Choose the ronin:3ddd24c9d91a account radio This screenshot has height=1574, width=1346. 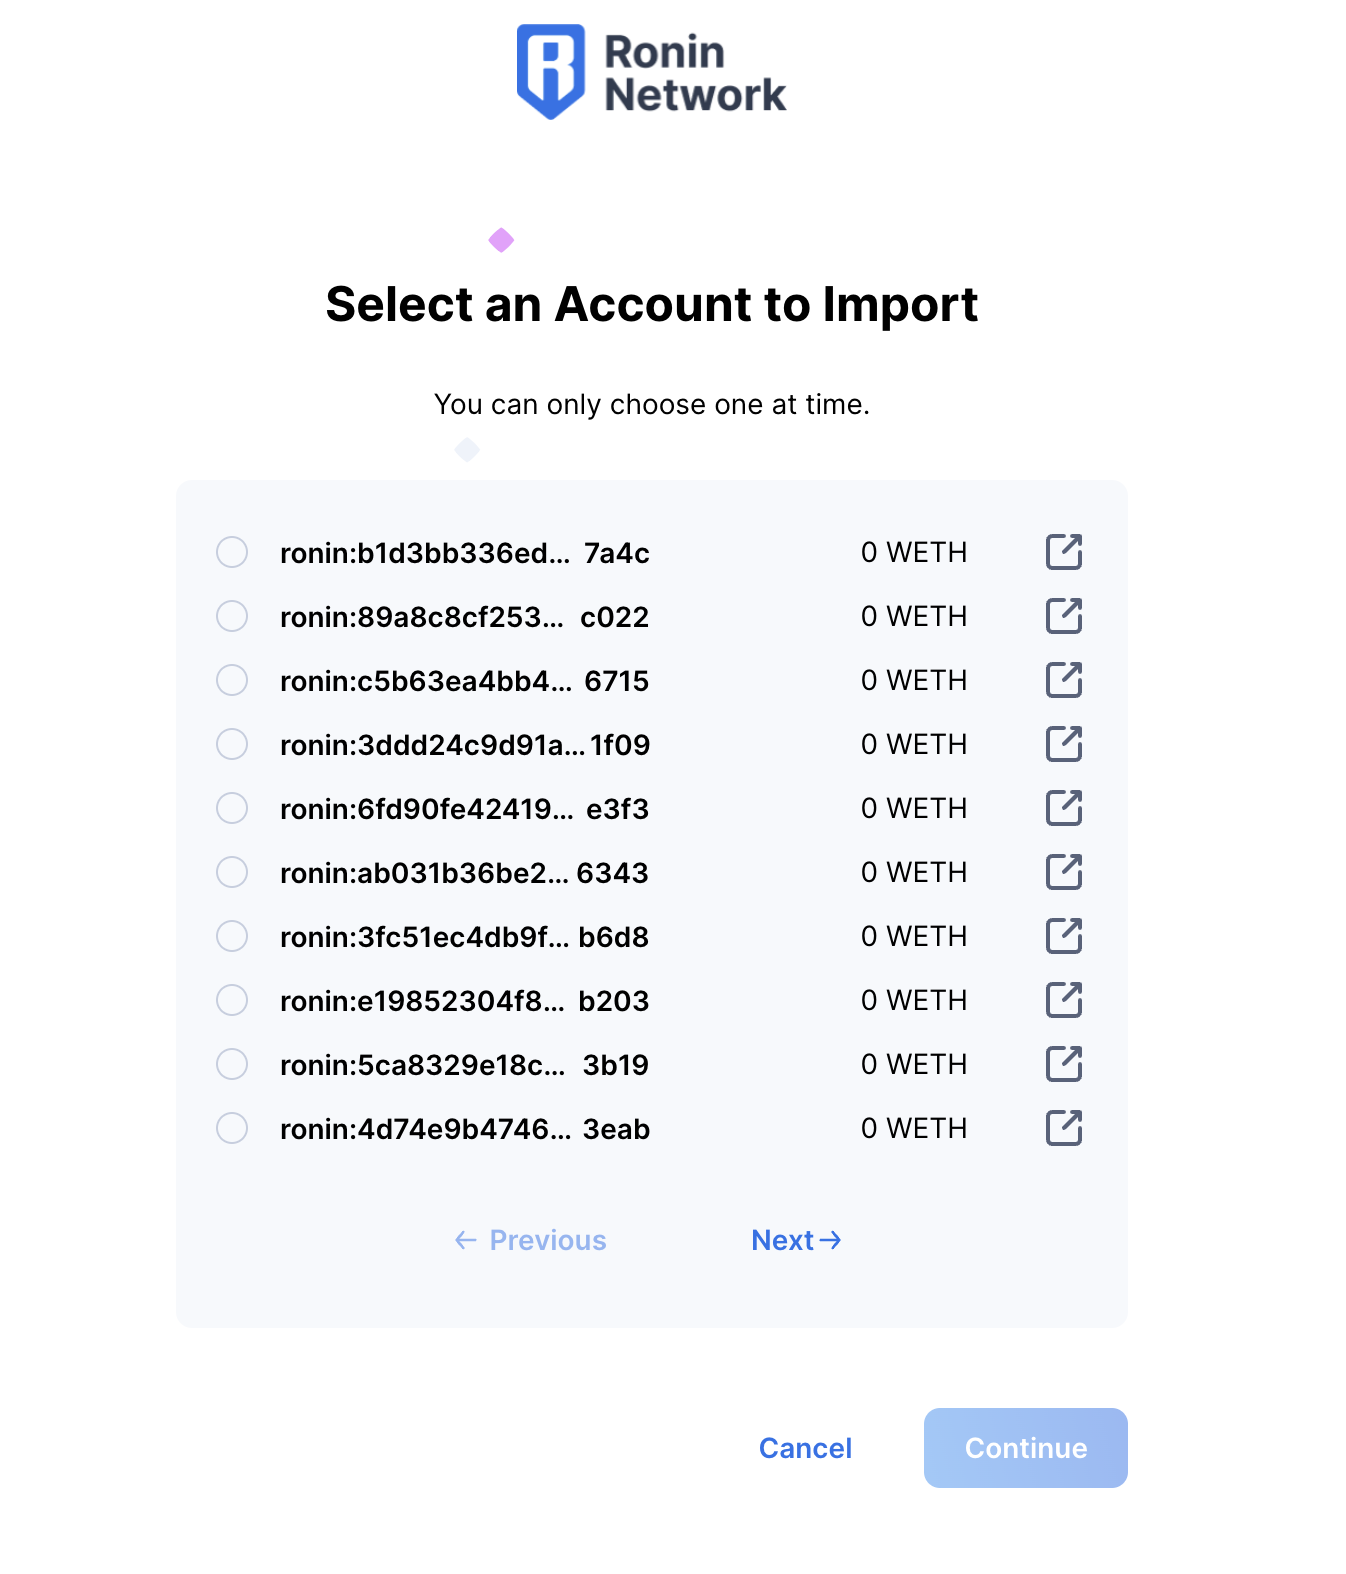[232, 744]
